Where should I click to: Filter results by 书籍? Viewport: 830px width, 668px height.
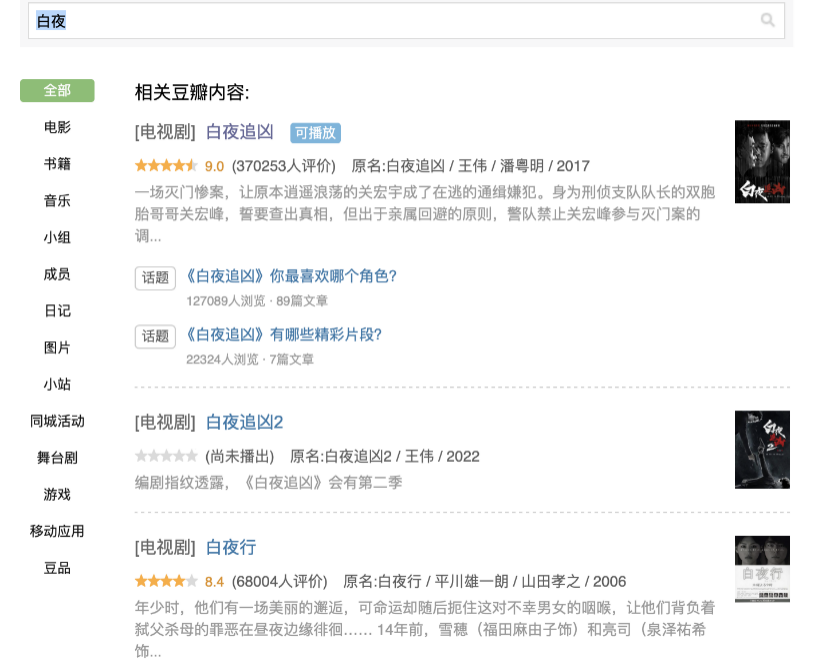57,164
